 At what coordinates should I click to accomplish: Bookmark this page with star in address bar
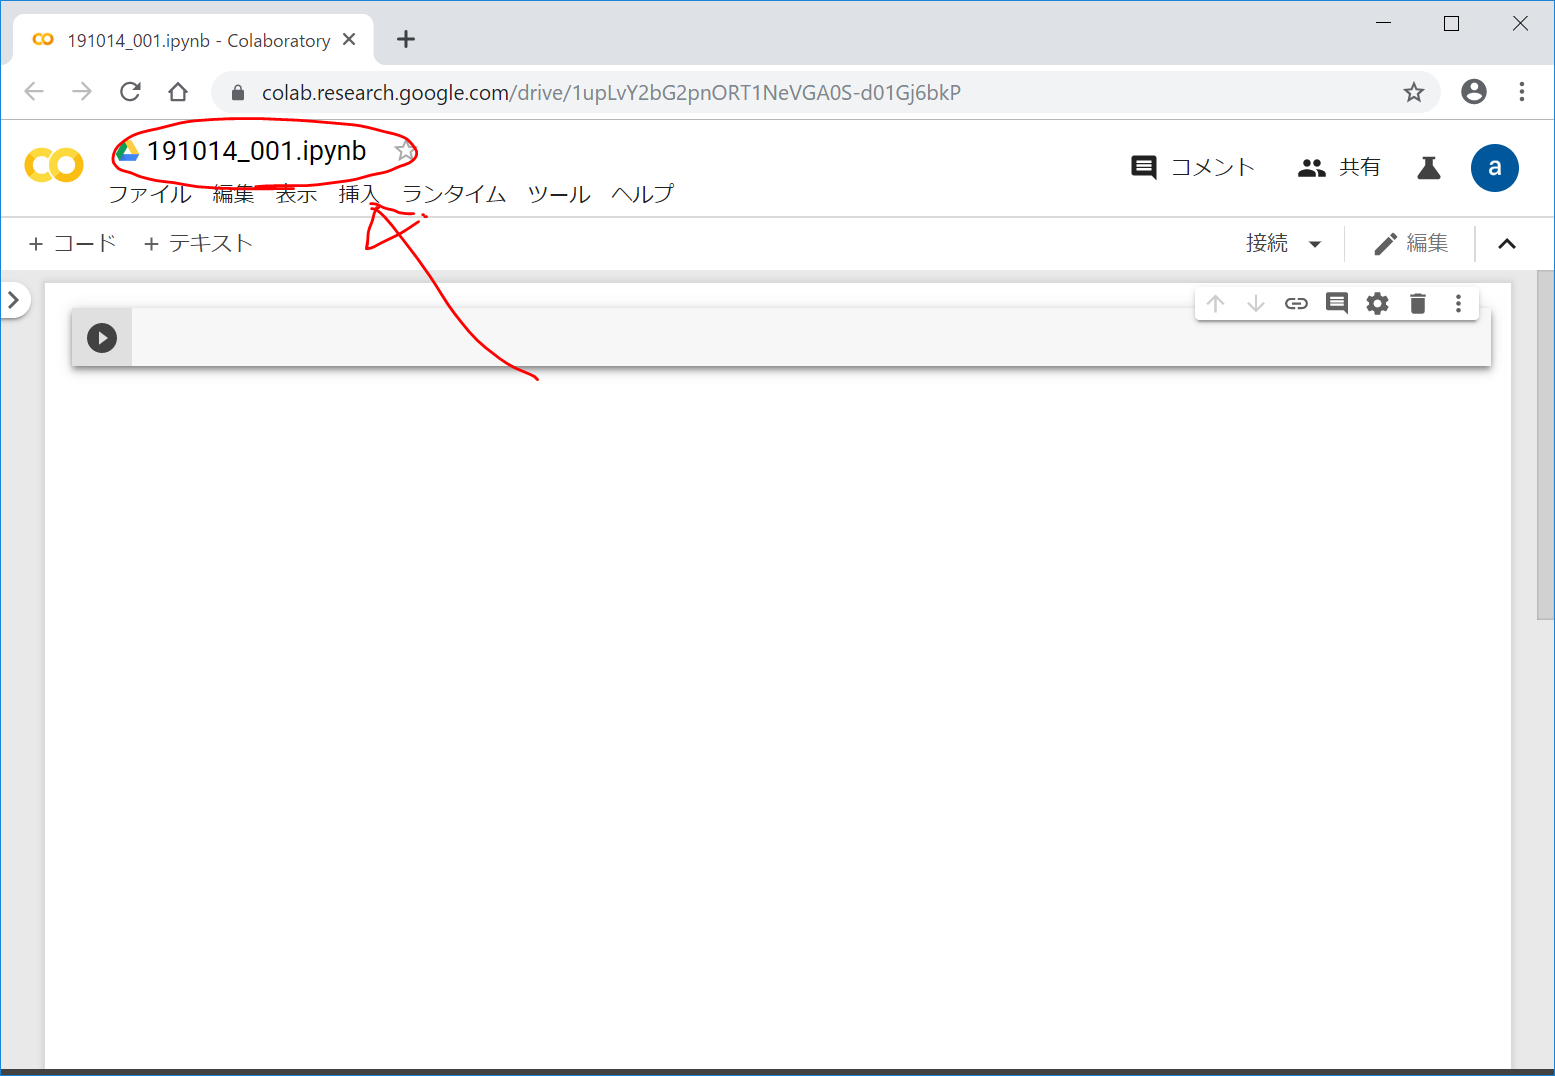coord(1413,93)
